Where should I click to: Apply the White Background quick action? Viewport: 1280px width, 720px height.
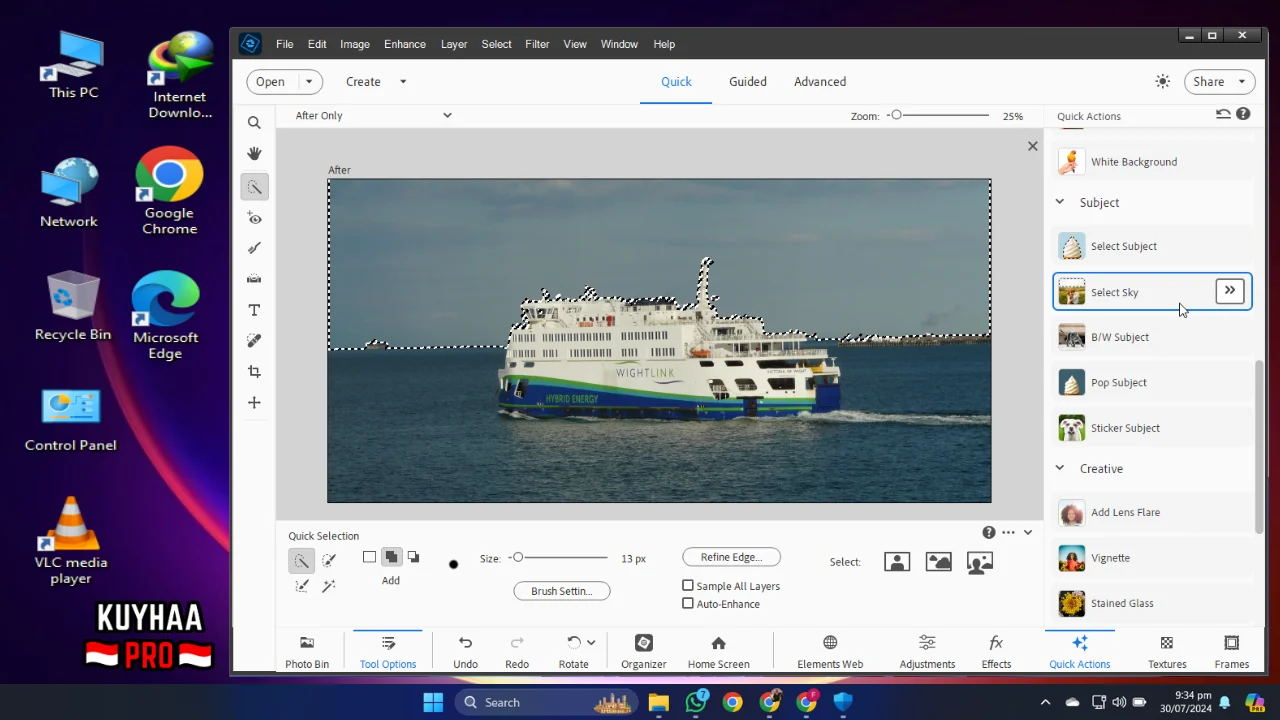pyautogui.click(x=1153, y=162)
